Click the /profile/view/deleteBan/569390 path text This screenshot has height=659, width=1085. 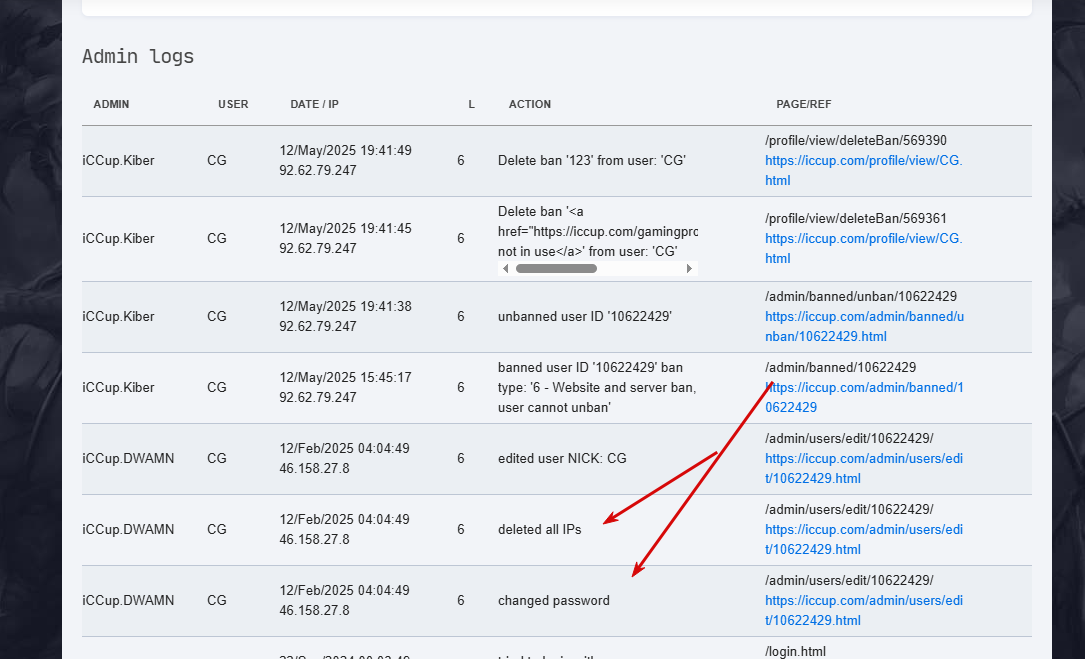pyautogui.click(x=856, y=141)
